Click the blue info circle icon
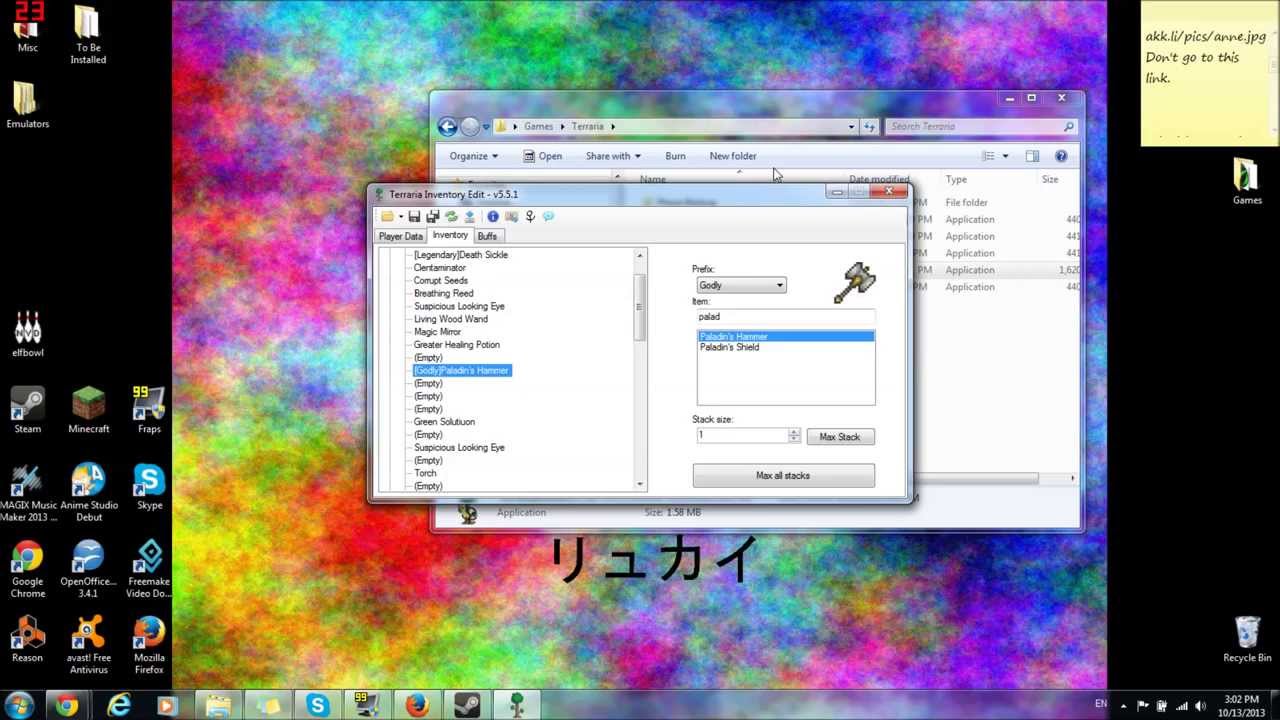 (x=493, y=216)
